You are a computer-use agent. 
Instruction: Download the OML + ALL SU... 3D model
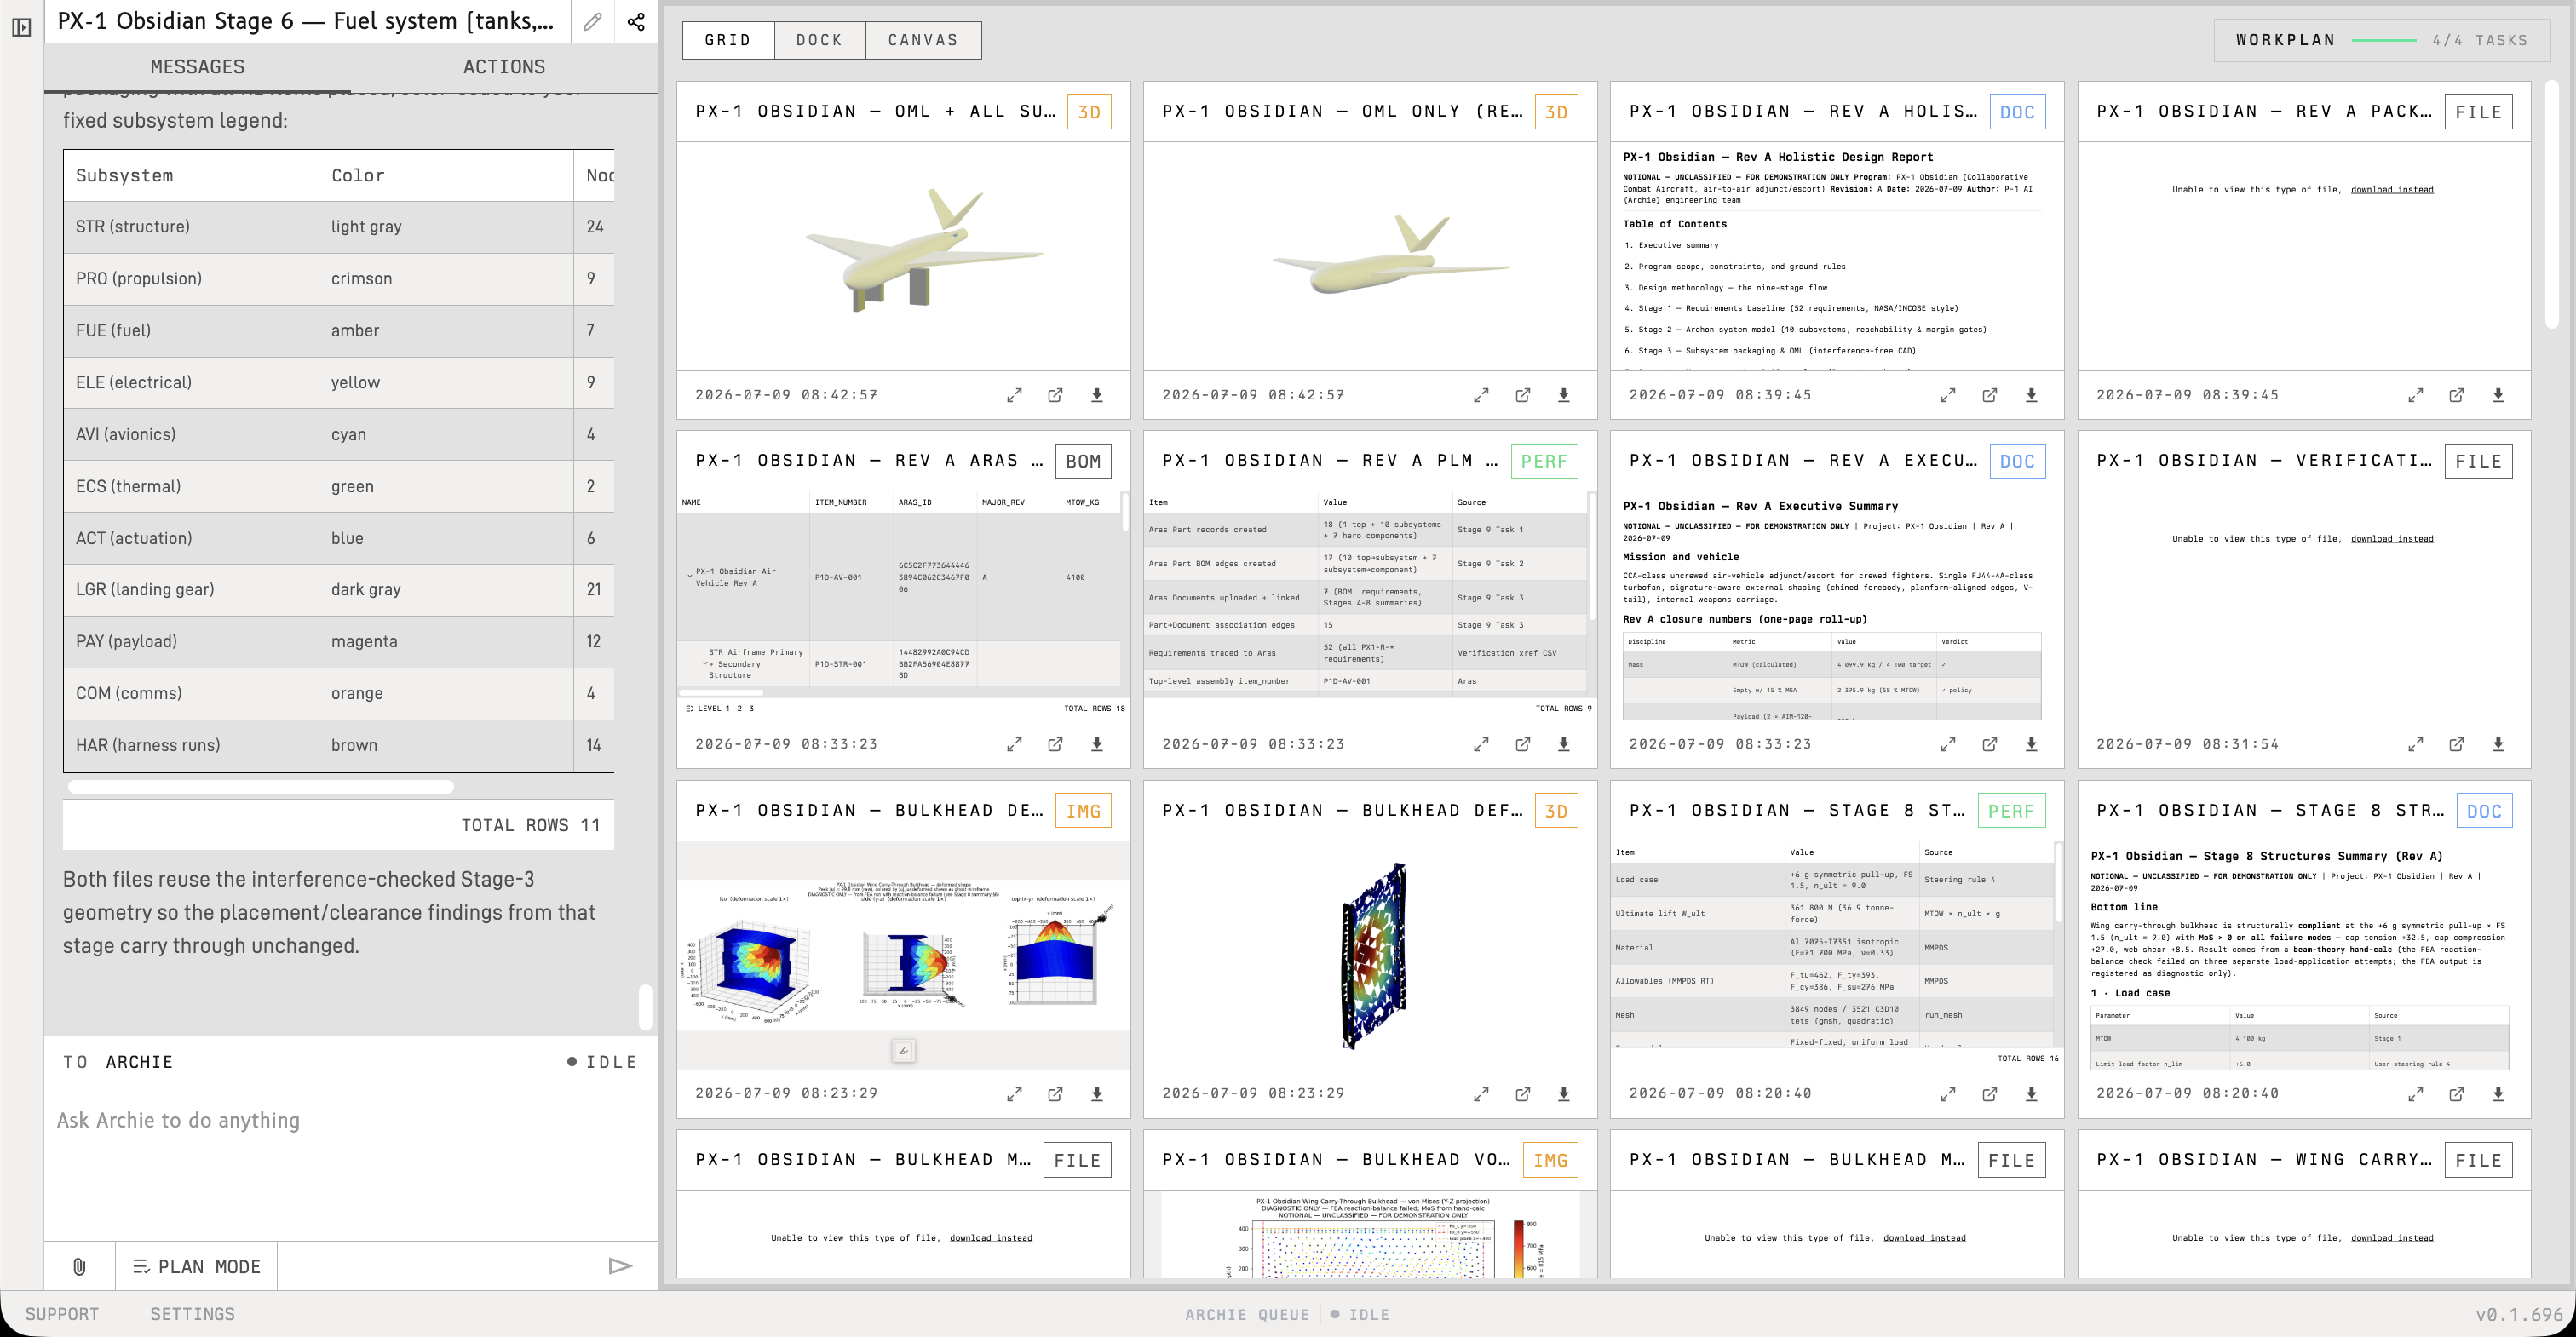coord(1097,395)
